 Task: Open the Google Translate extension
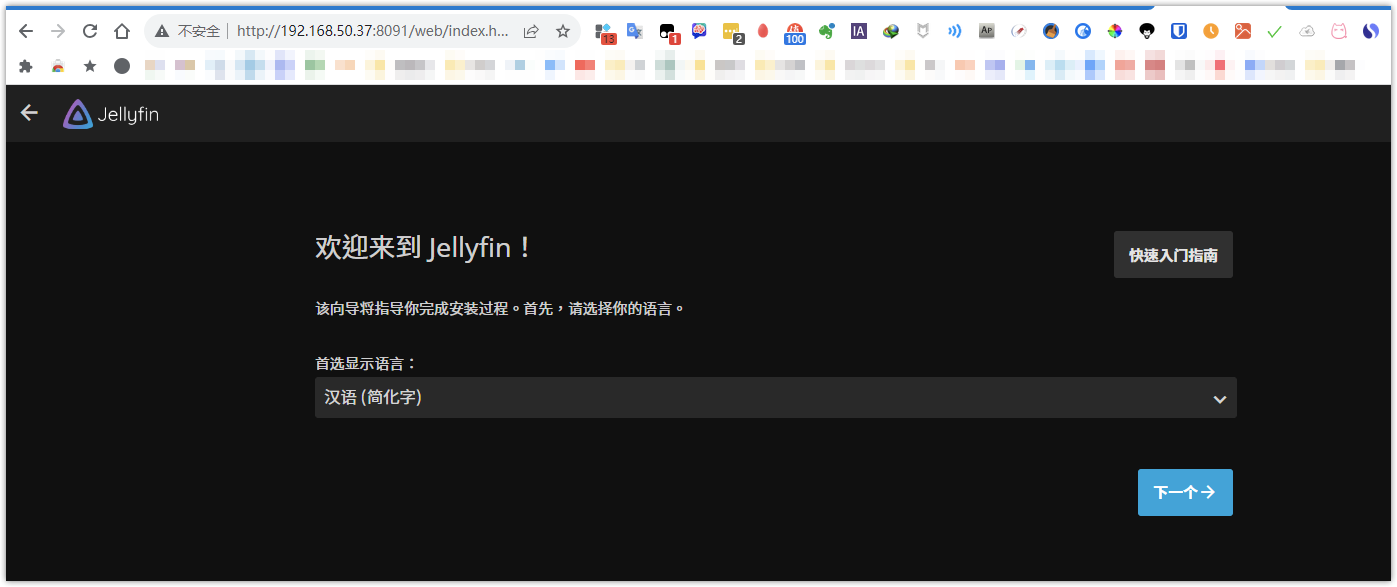coord(635,31)
